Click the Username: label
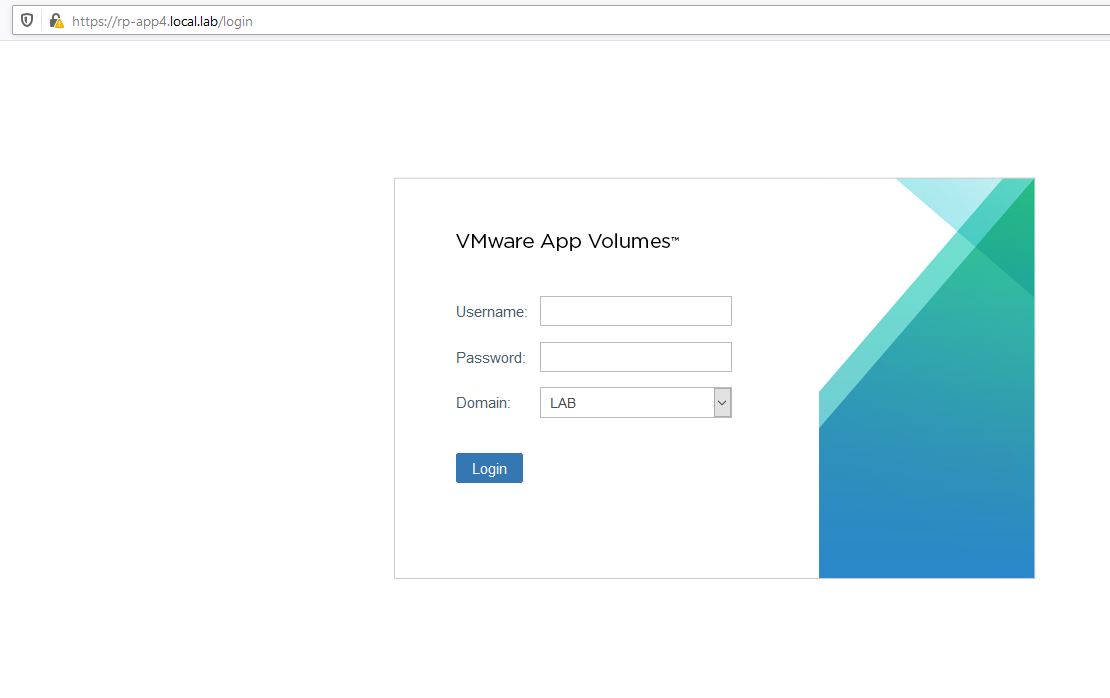 (491, 311)
